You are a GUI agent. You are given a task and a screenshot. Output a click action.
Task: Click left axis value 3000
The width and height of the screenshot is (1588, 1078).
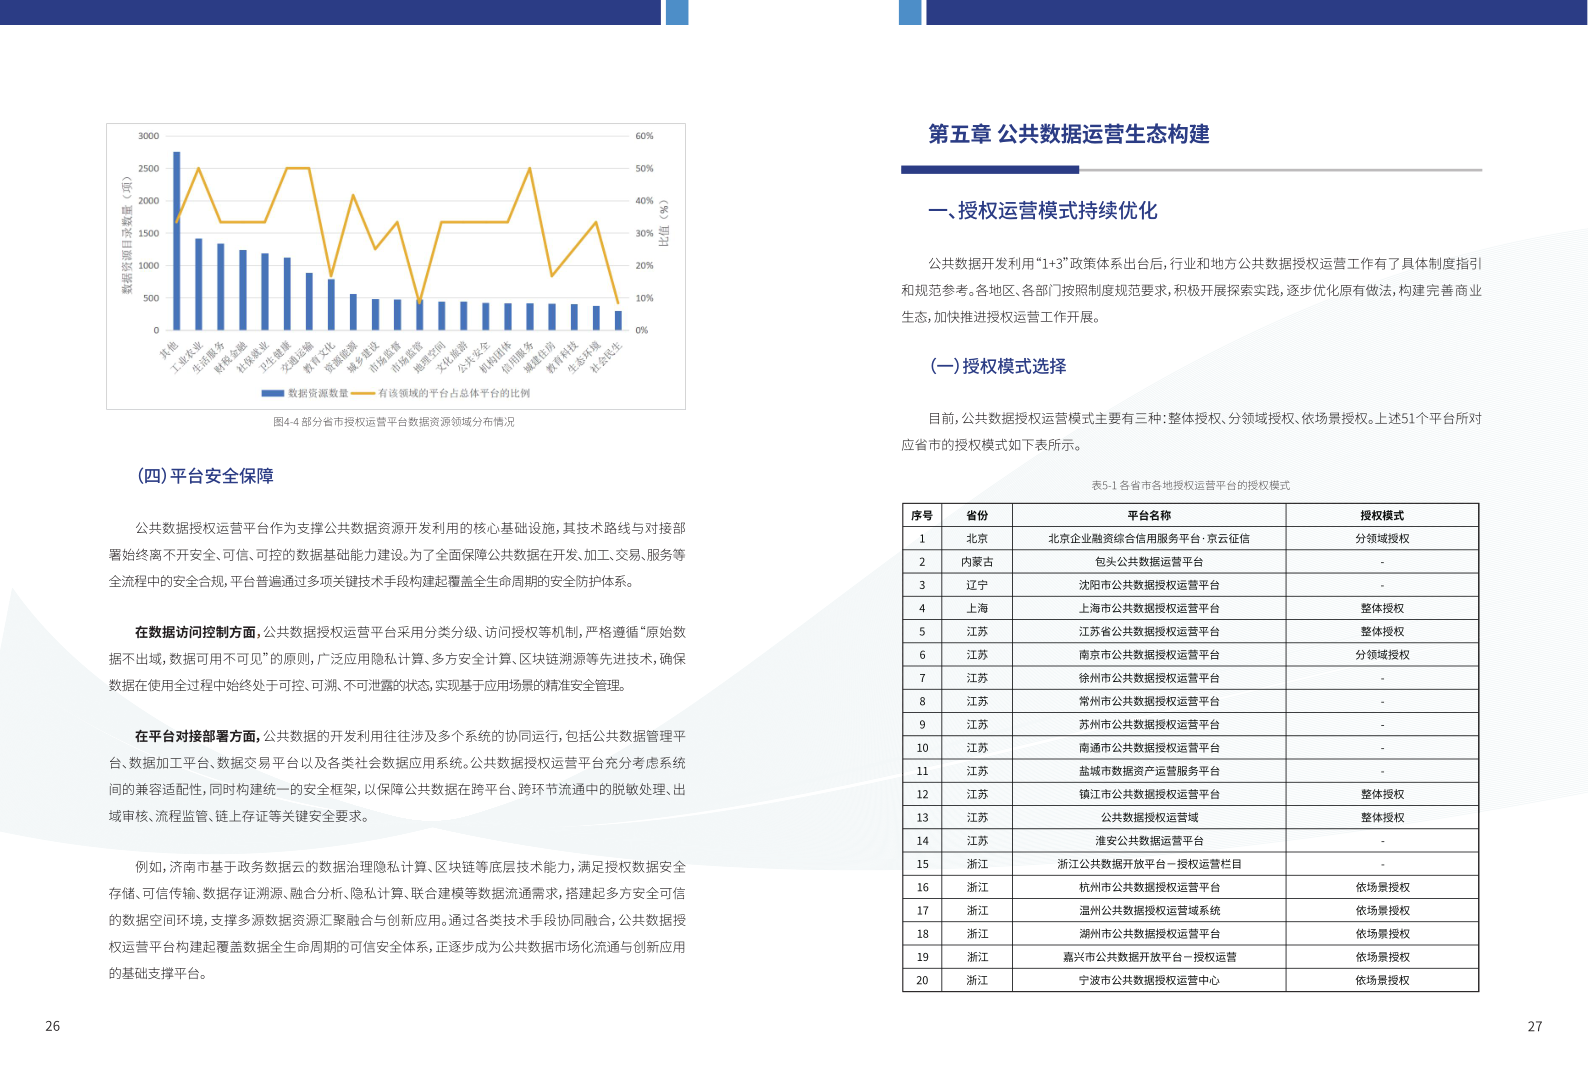148,136
